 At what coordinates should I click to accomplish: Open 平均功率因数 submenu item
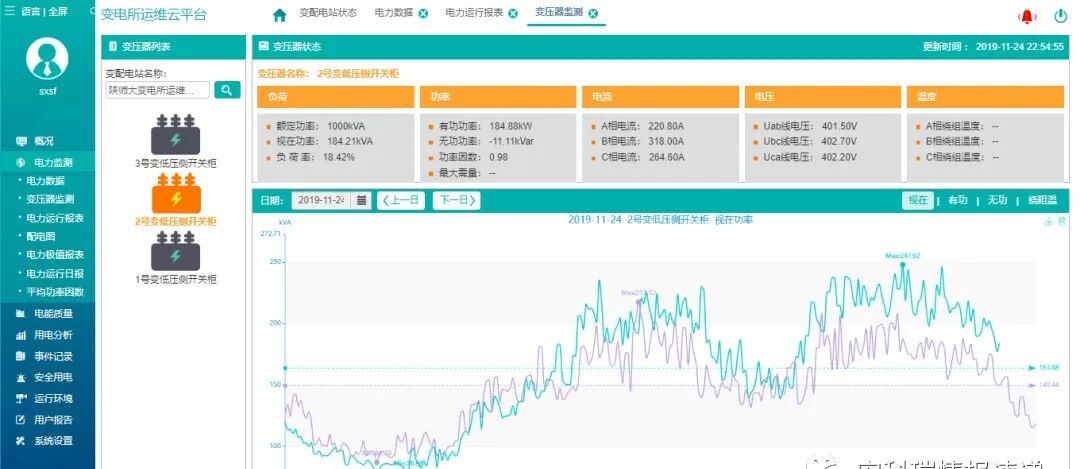pos(54,292)
